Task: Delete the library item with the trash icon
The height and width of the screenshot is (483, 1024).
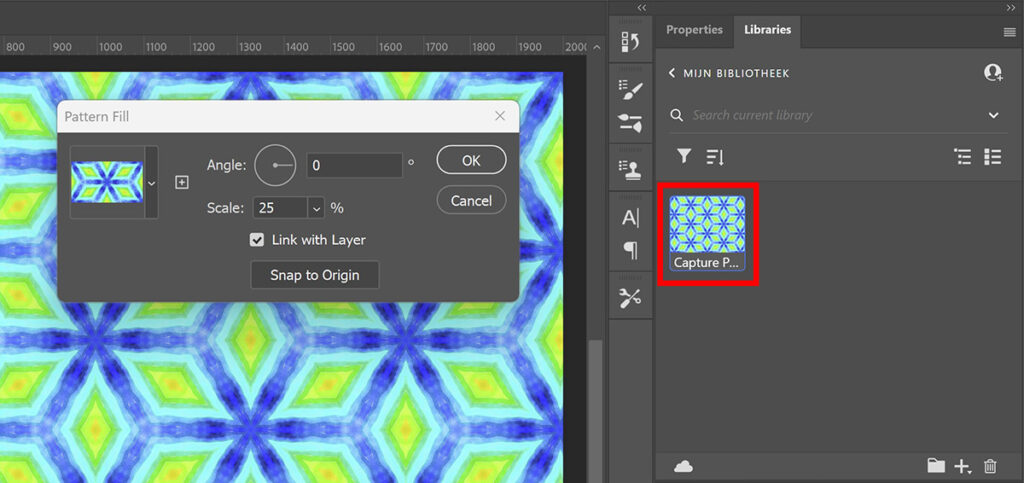Action: 990,466
